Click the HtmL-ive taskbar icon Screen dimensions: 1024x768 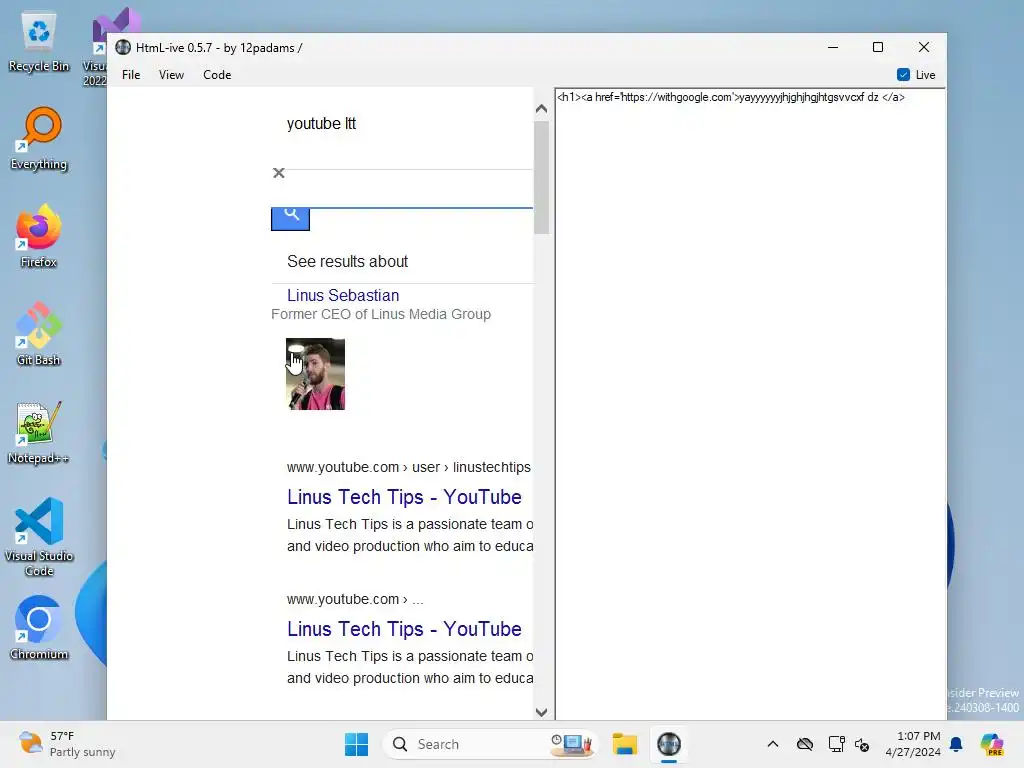669,744
